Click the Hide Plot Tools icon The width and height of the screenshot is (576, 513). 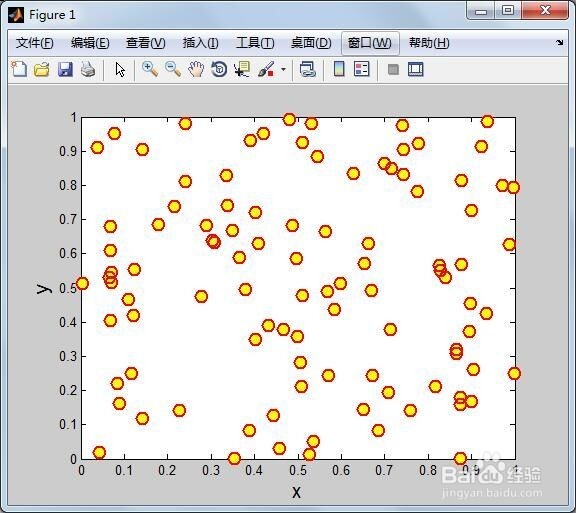pyautogui.click(x=393, y=69)
